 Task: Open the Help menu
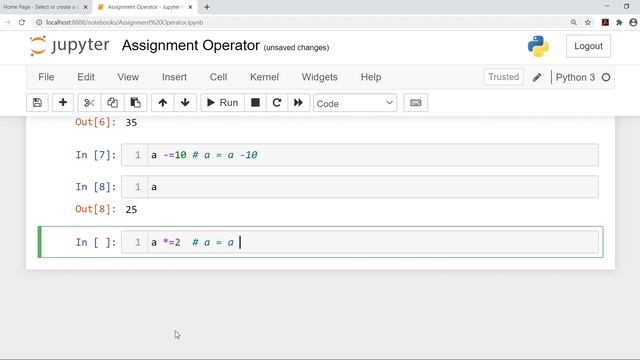point(371,77)
